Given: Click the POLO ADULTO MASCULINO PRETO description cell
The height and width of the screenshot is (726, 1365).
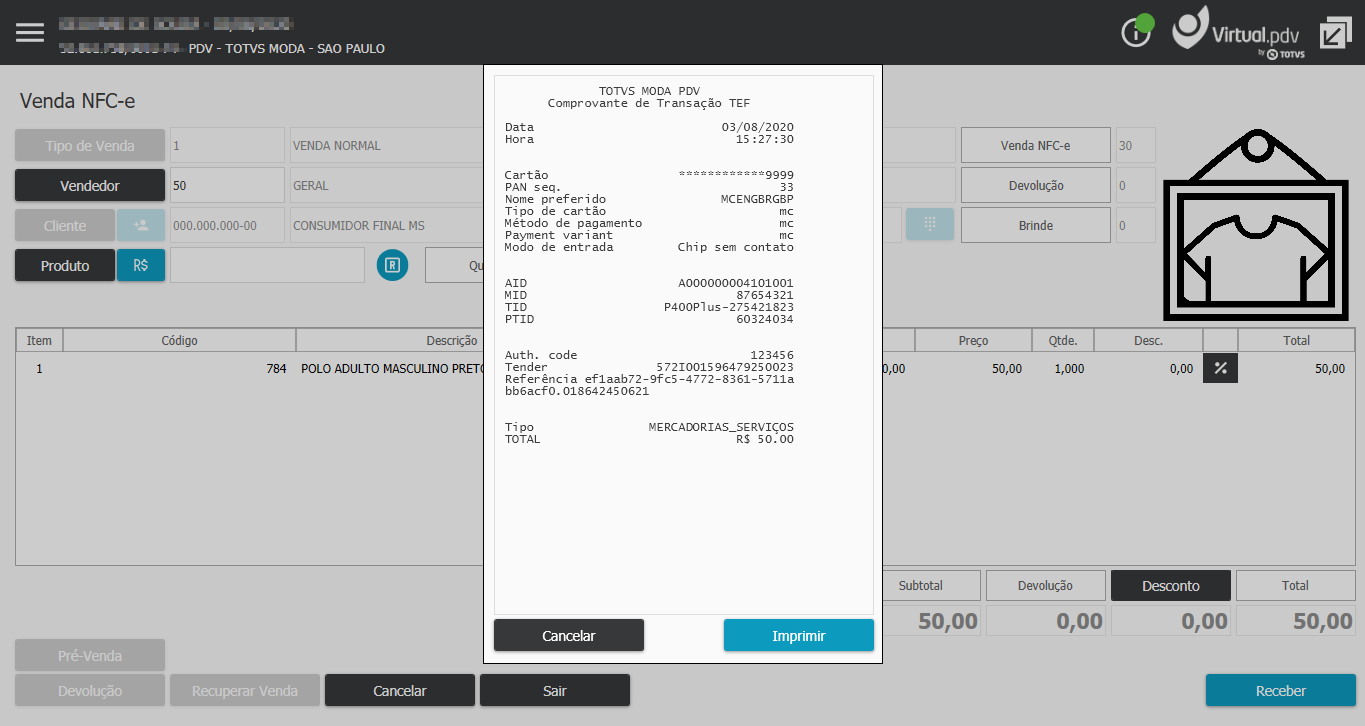Looking at the screenshot, I should [x=393, y=368].
